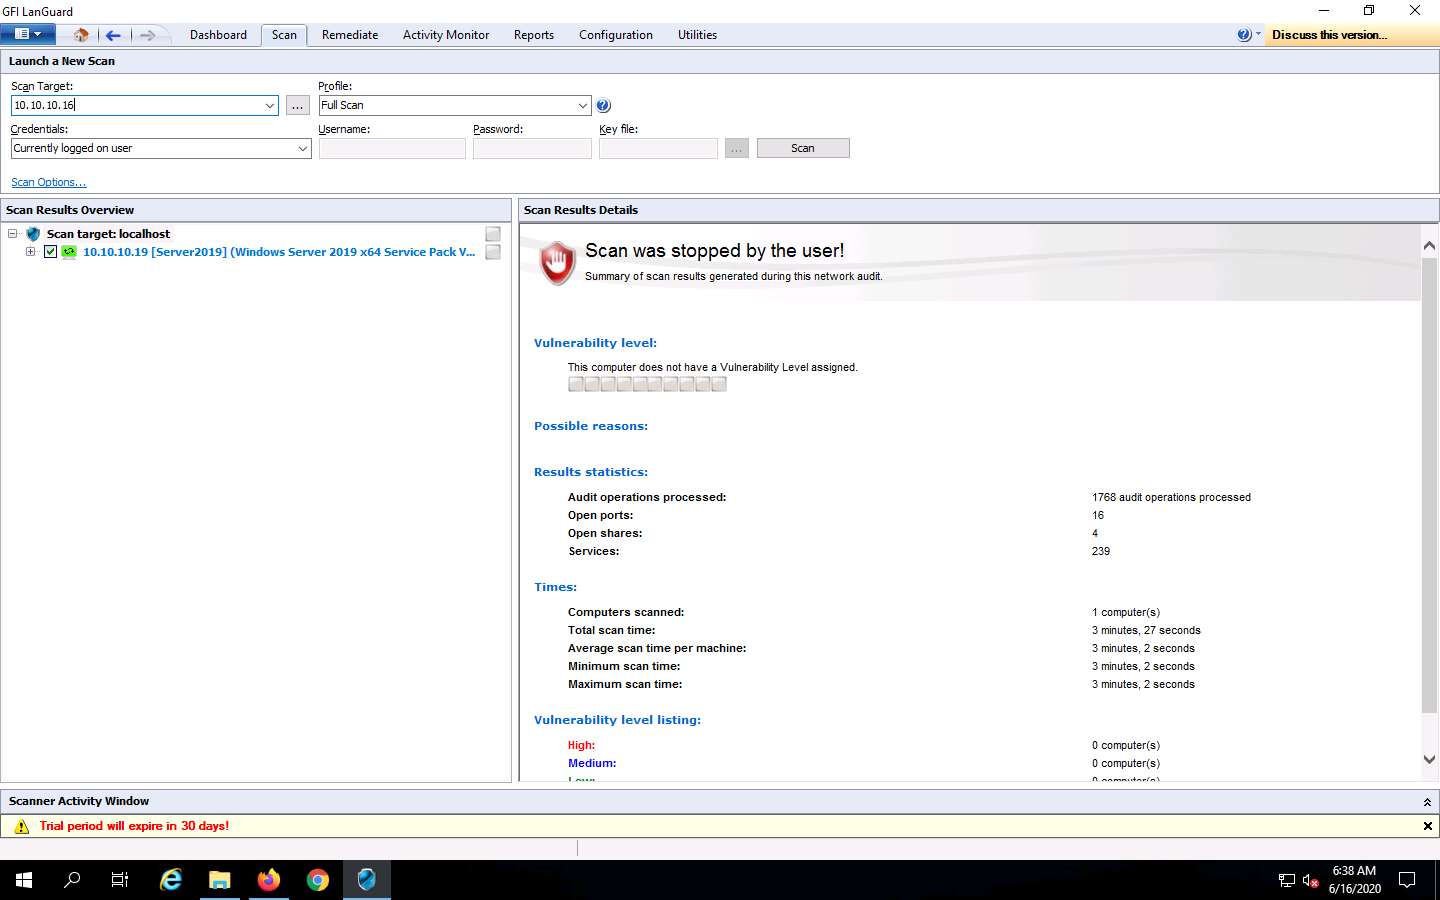This screenshot has width=1440, height=900.
Task: Tick the grey box right of Scan target: localhost
Action: coord(493,234)
